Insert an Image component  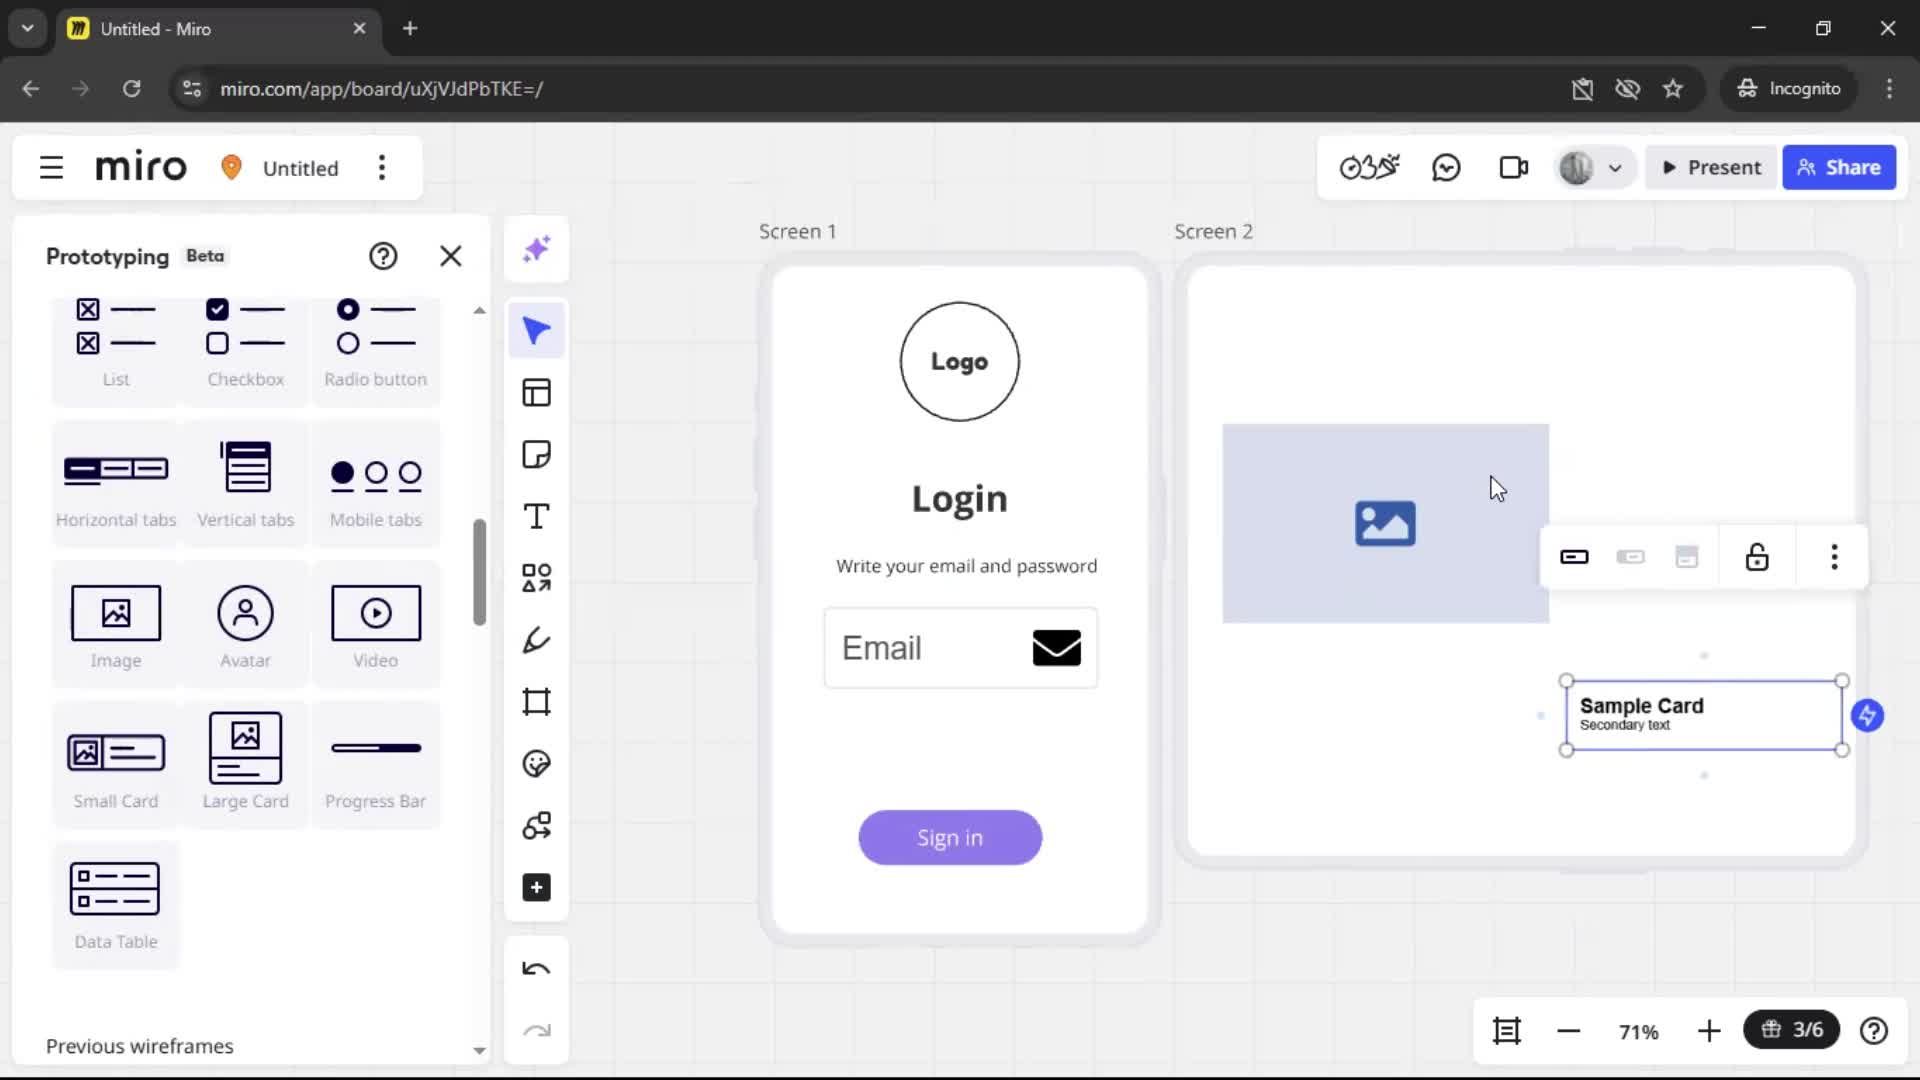(x=116, y=625)
